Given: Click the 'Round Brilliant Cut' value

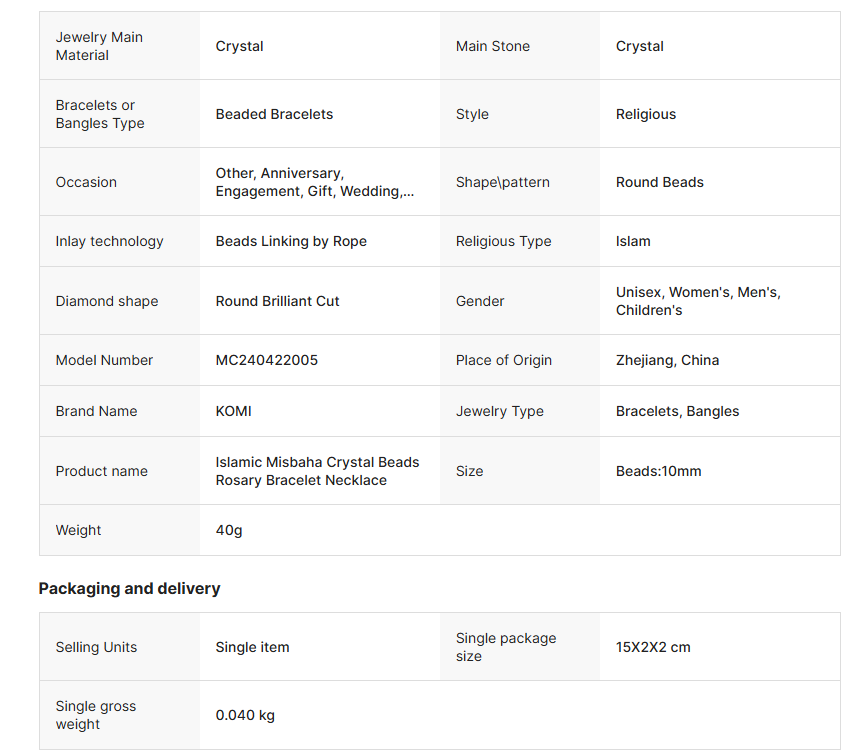Looking at the screenshot, I should tap(277, 301).
